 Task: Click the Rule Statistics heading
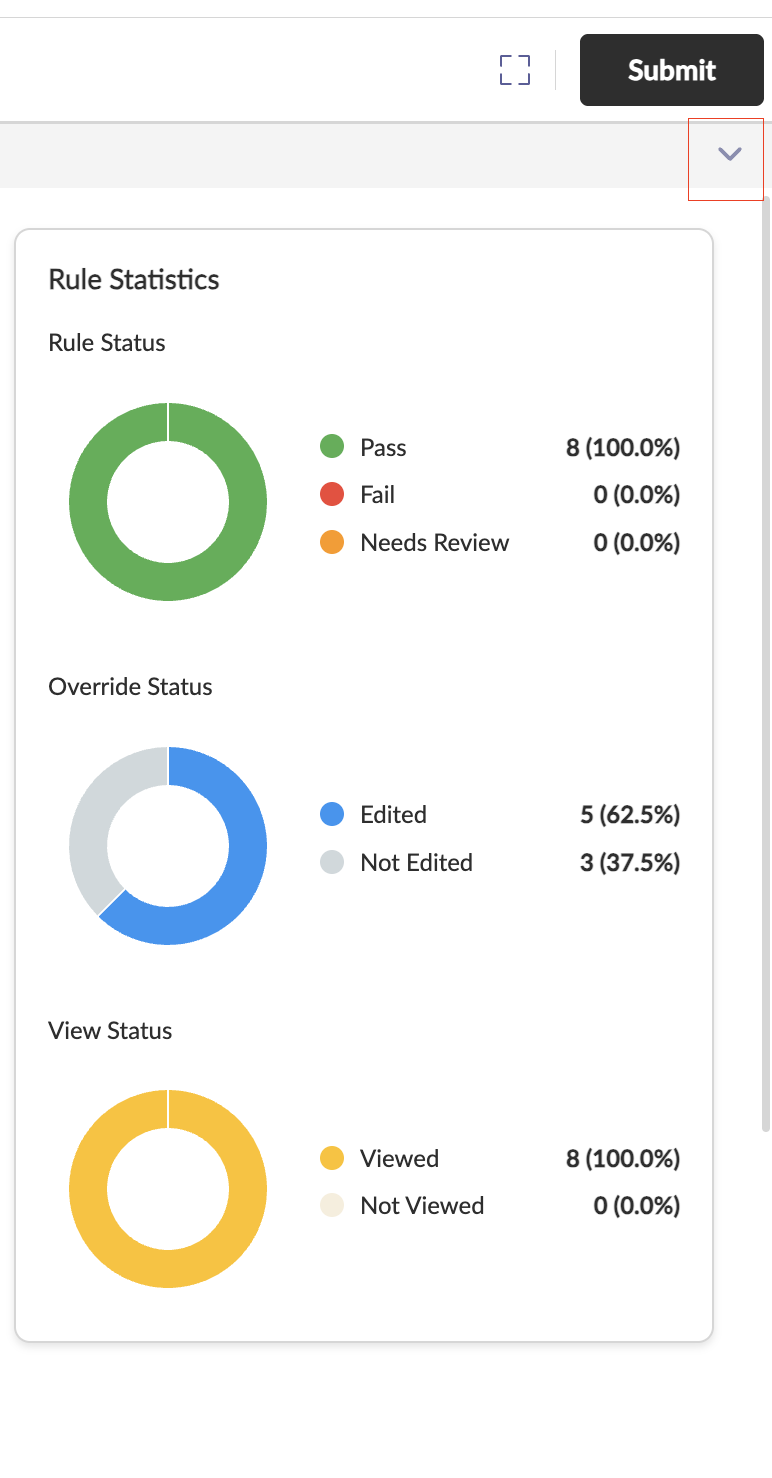(x=134, y=280)
